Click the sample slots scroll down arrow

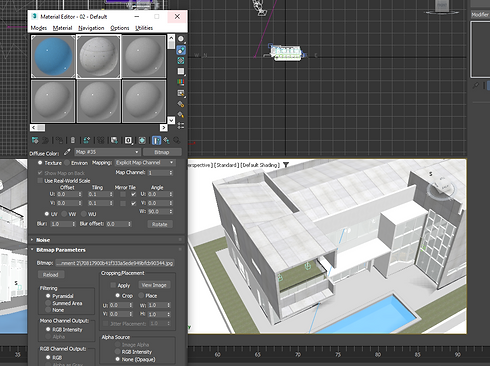[x=171, y=120]
